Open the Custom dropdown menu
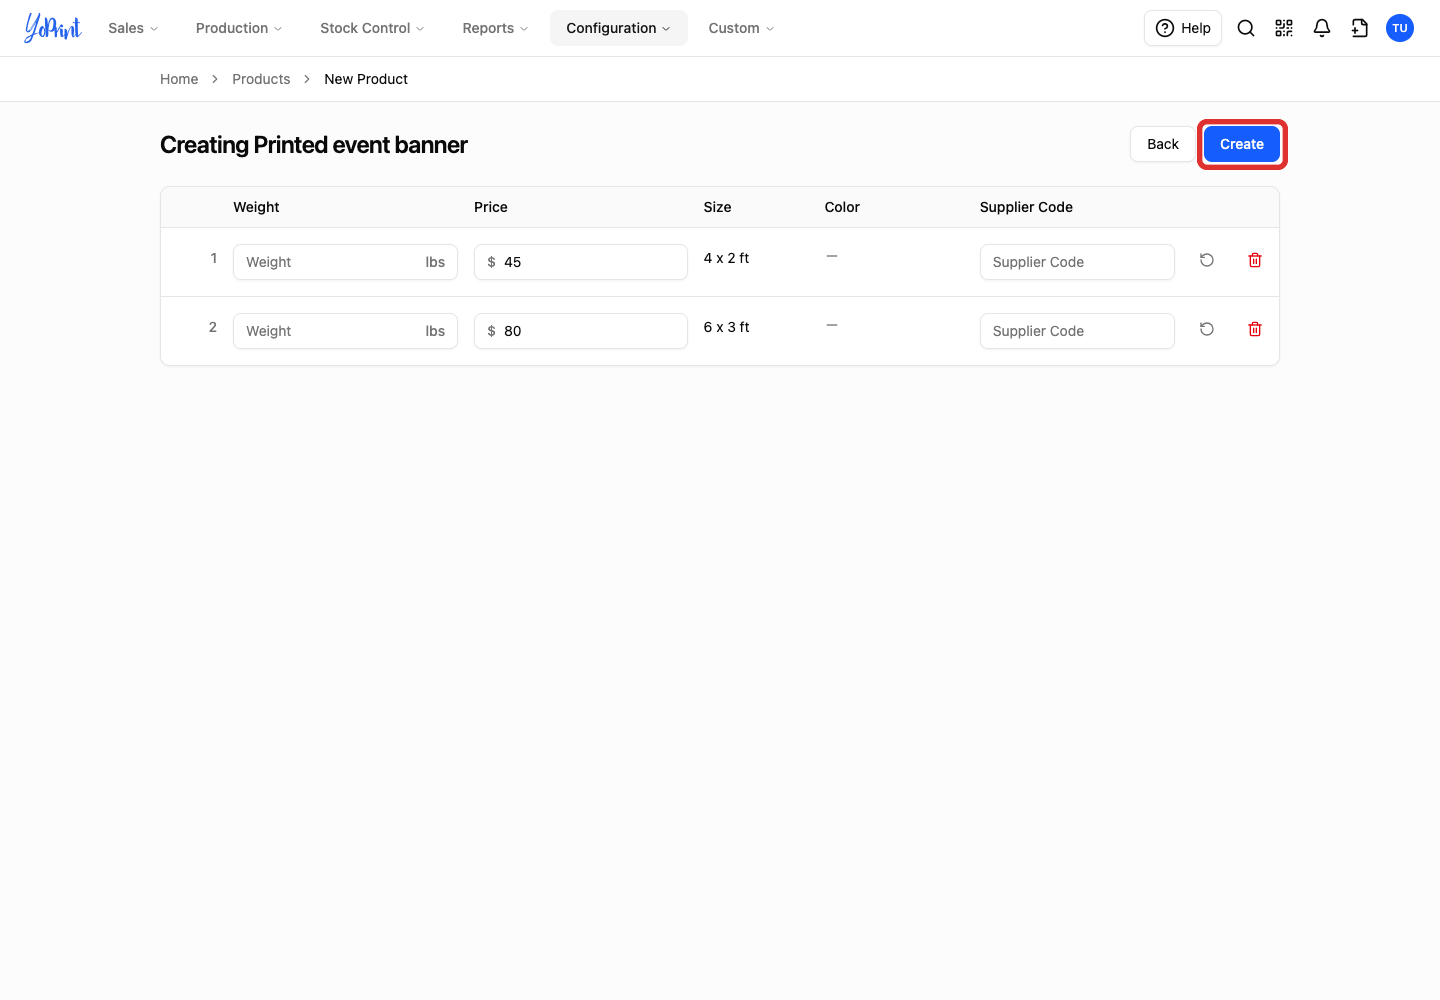 [741, 28]
